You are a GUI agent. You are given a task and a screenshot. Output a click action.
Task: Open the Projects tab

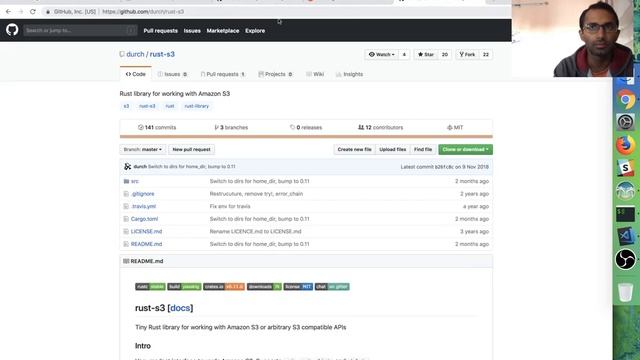tap(275, 74)
